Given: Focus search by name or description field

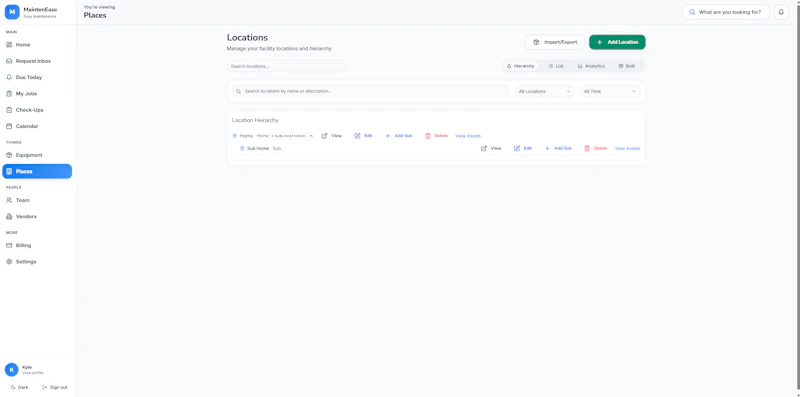Looking at the screenshot, I should point(371,91).
